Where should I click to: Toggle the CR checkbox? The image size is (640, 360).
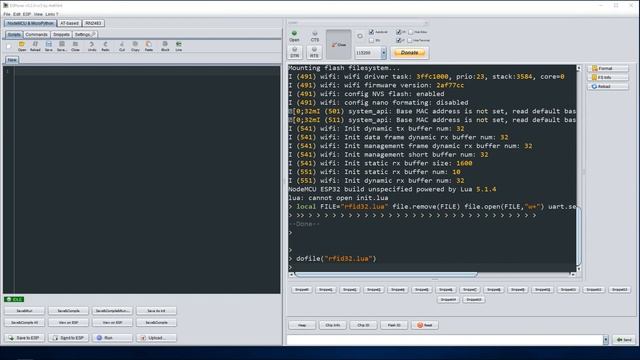coord(398,32)
